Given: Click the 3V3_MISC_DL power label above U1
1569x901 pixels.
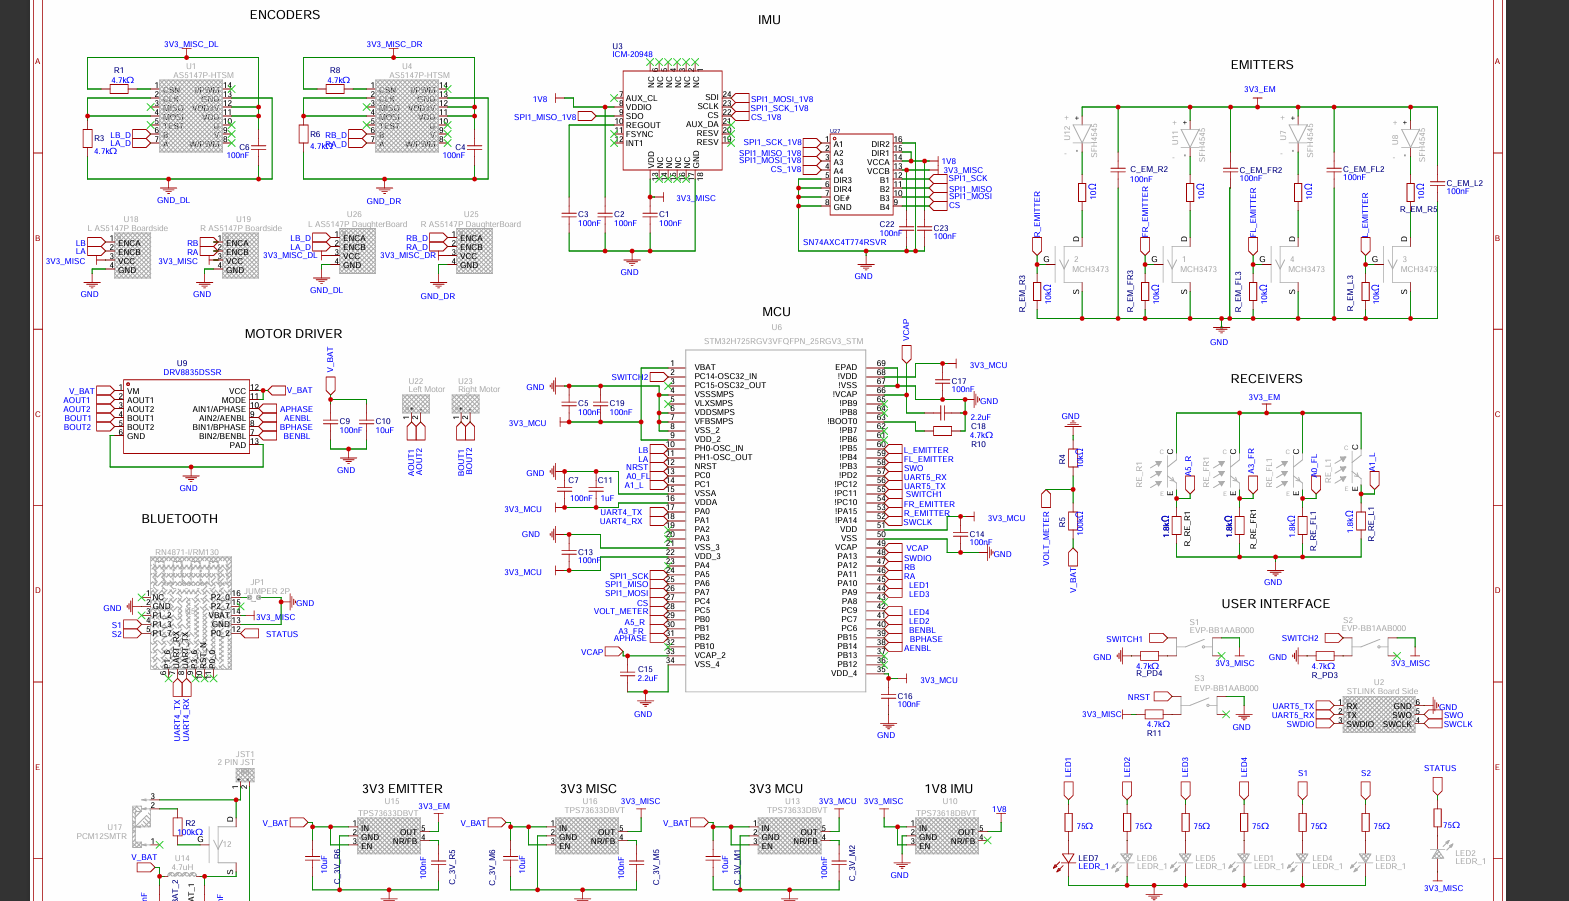Looking at the screenshot, I should coord(191,44).
